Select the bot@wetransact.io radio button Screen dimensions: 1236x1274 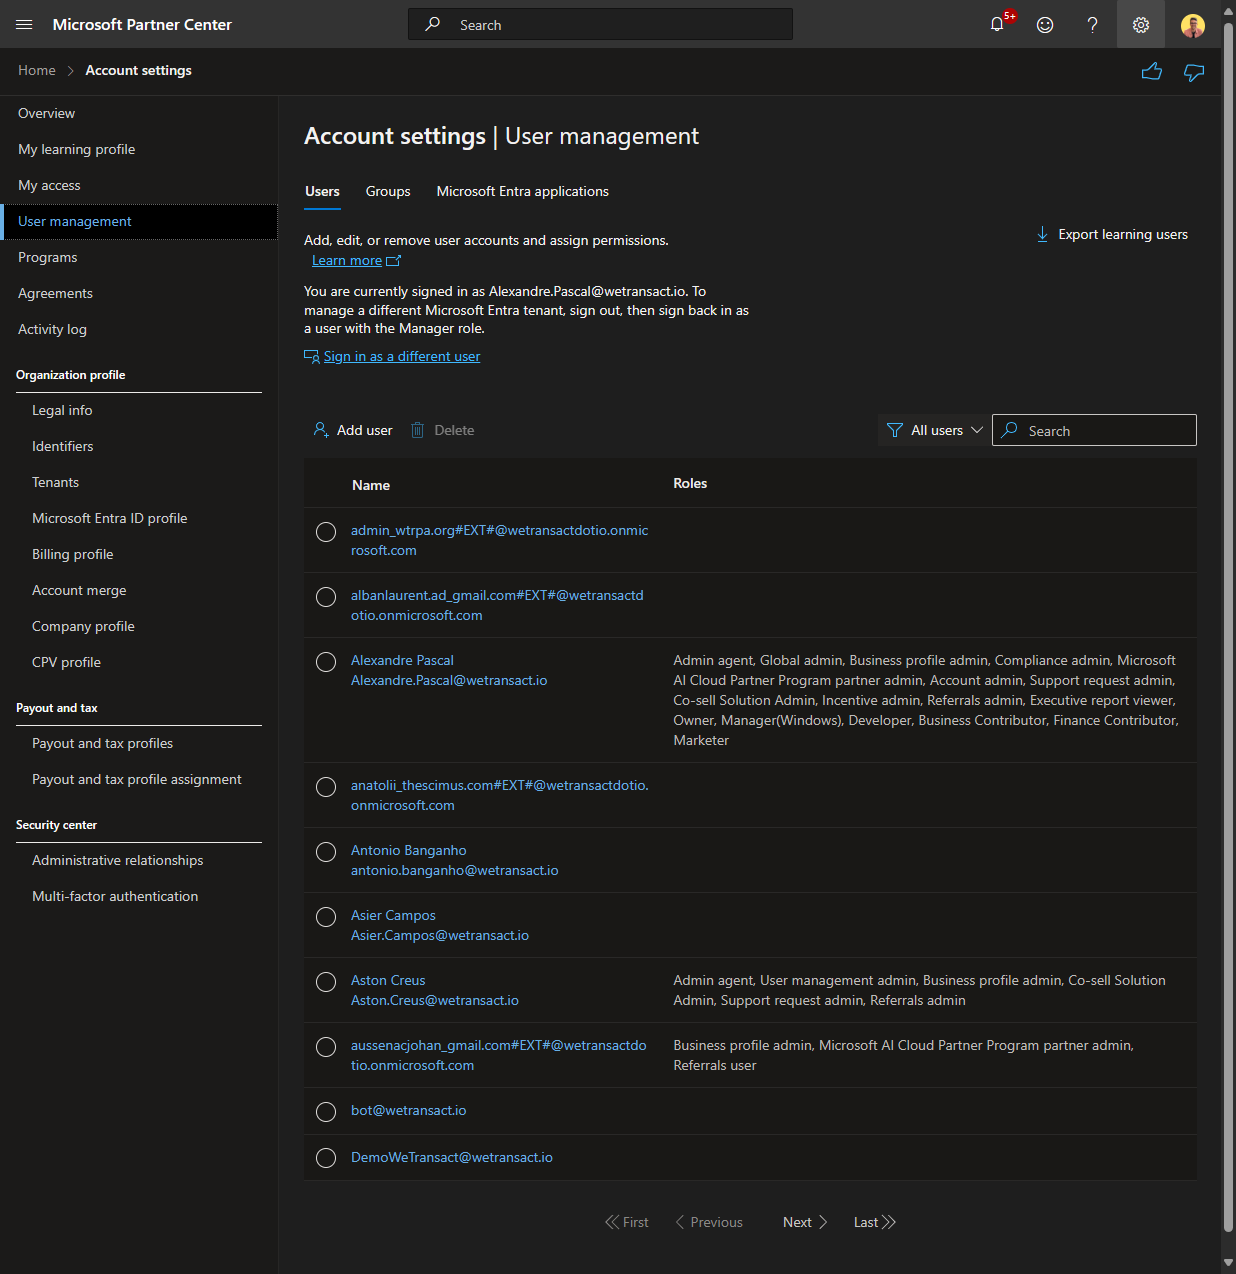[x=326, y=1112]
